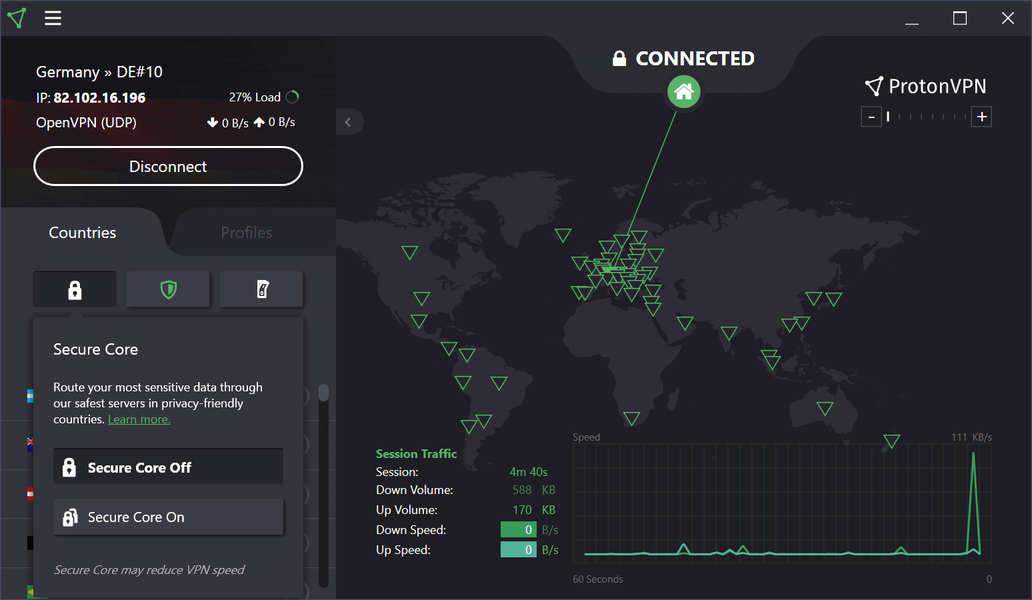The height and width of the screenshot is (600, 1032).
Task: Open the NetShield shield icon option
Action: click(168, 289)
